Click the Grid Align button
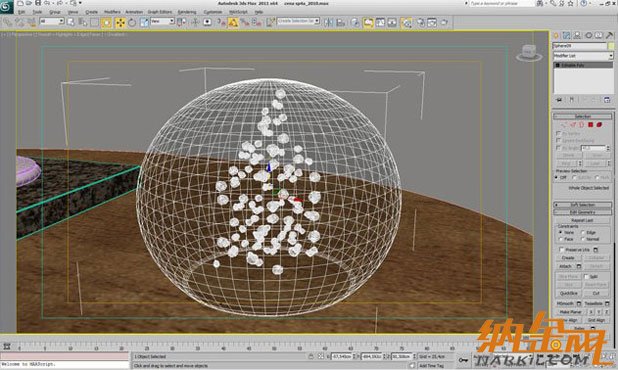Screen dimensions: 618x370 [596, 320]
